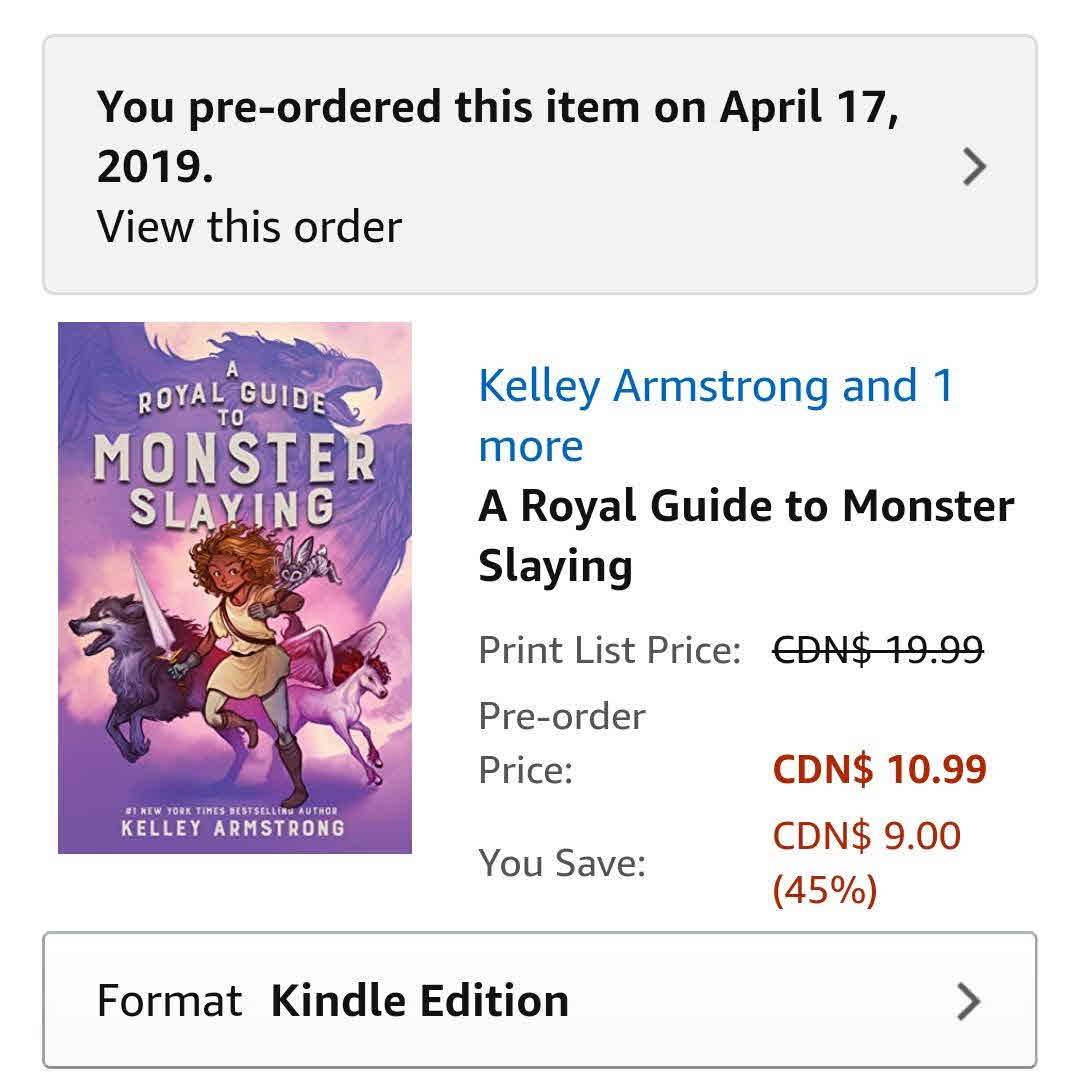Click the 'Print List Price:' label
Viewport: 1079px width, 1079px height.
pos(609,651)
